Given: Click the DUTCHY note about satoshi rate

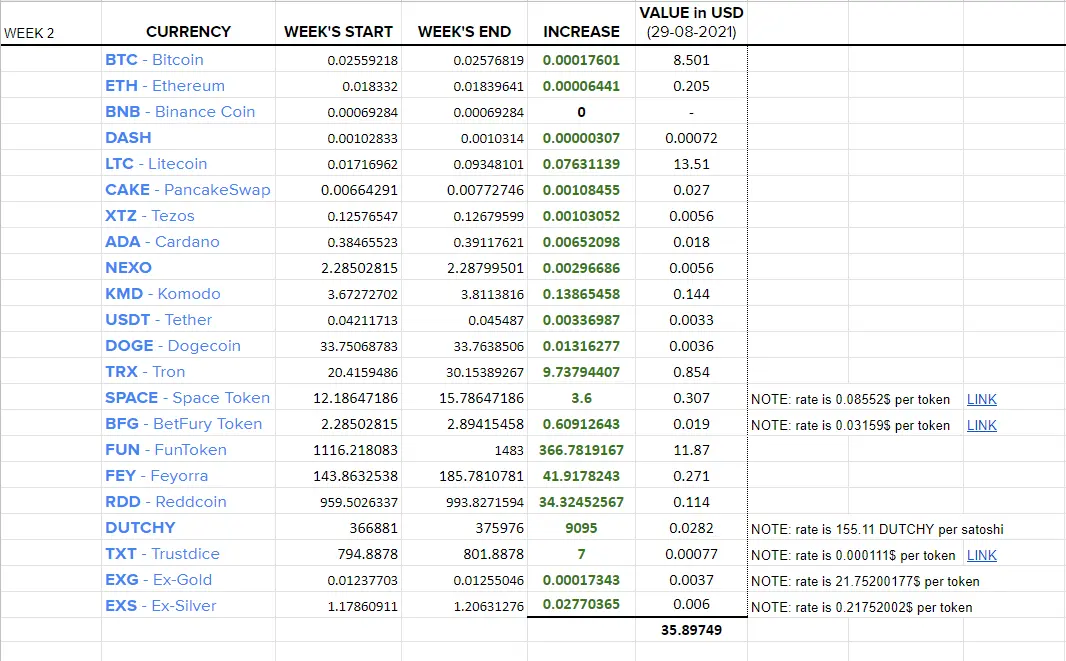Looking at the screenshot, I should point(877,529).
